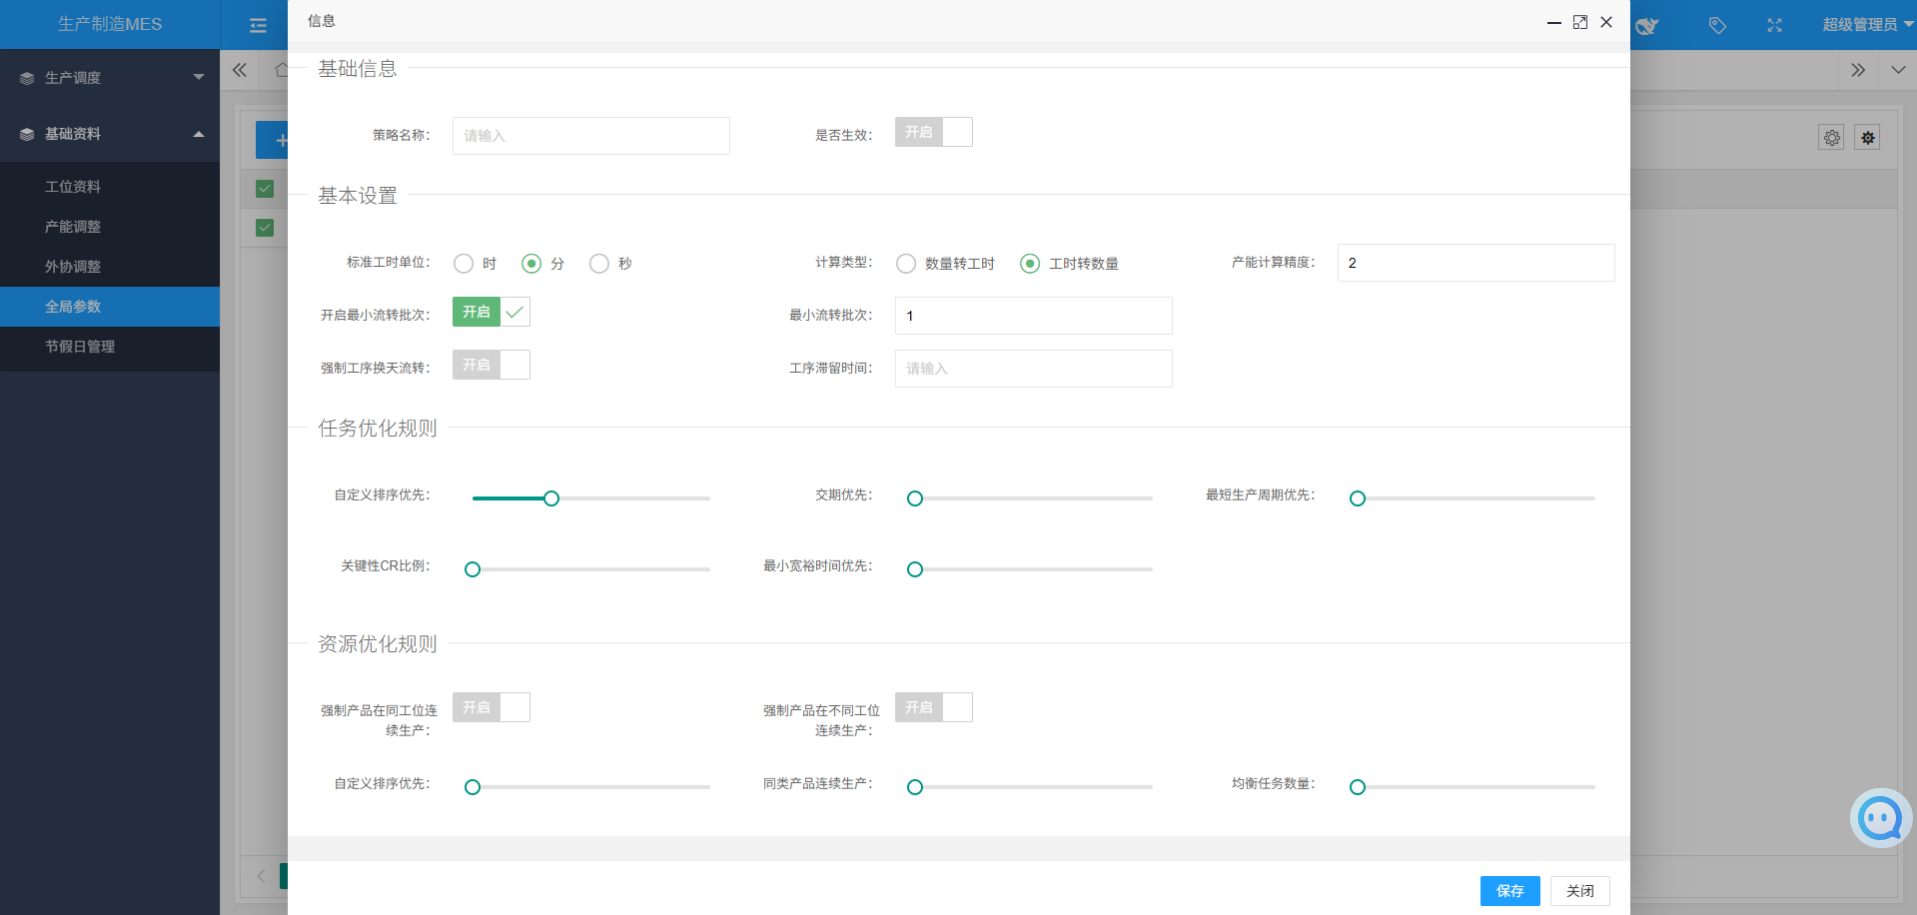Screen dimensions: 1917x915
Task: Open the dark gear settings icon
Action: 1867,138
